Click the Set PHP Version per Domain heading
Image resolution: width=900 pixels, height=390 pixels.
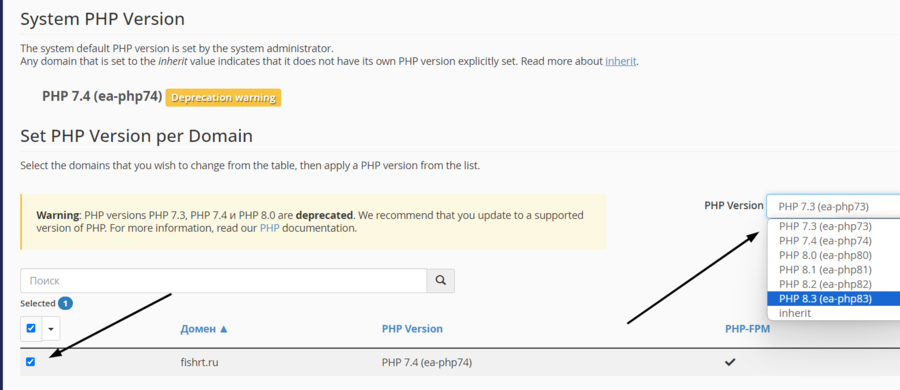pos(137,136)
